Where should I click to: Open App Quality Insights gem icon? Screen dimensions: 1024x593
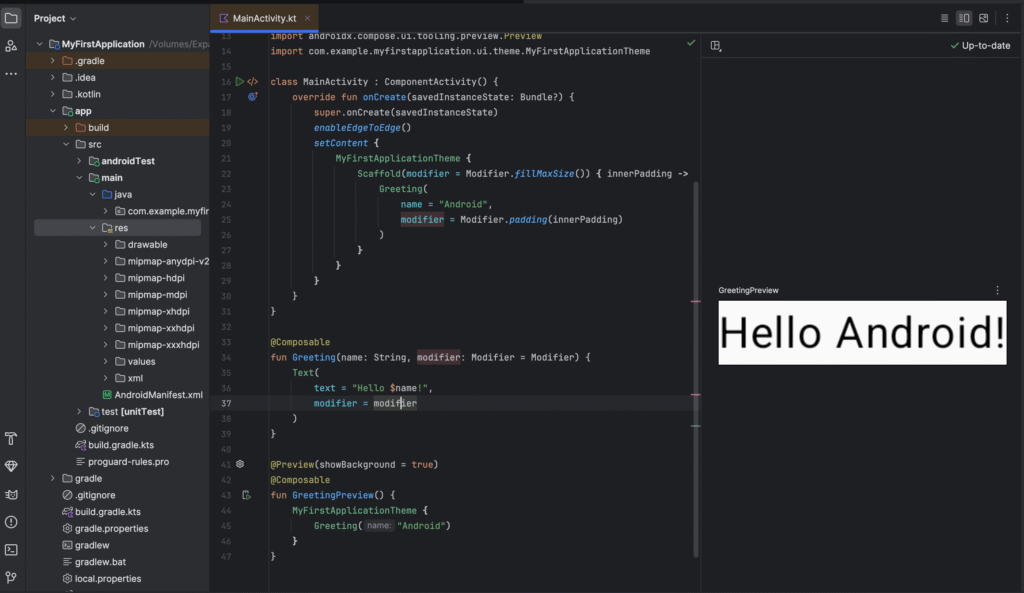pyautogui.click(x=11, y=466)
